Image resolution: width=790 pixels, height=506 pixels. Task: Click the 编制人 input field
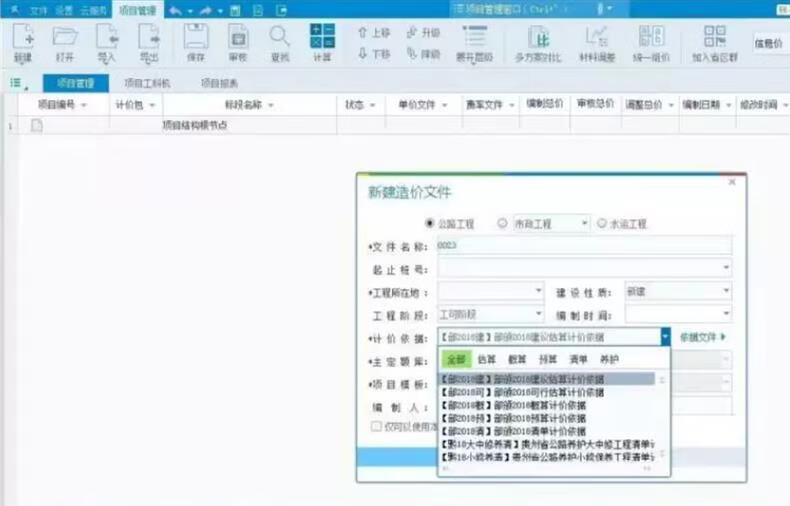pos(701,406)
